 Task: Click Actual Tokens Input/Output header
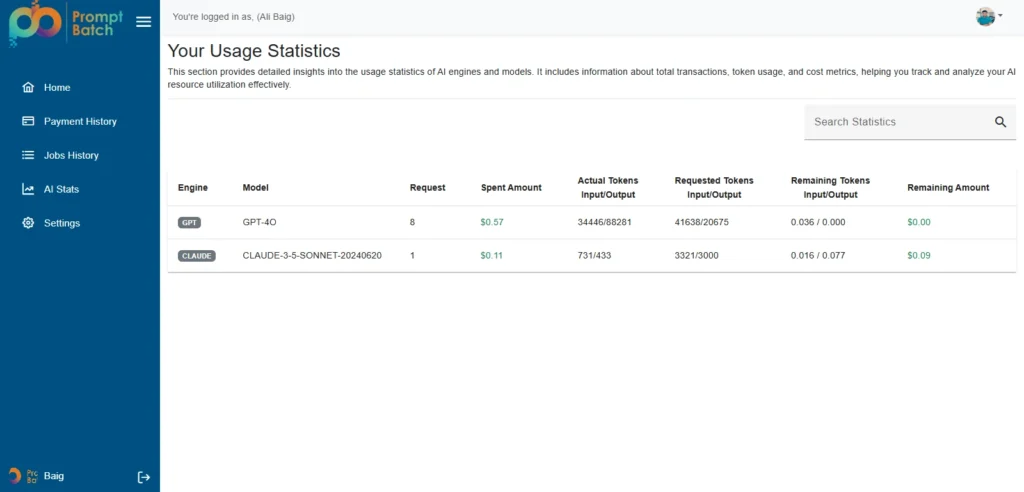pyautogui.click(x=608, y=188)
